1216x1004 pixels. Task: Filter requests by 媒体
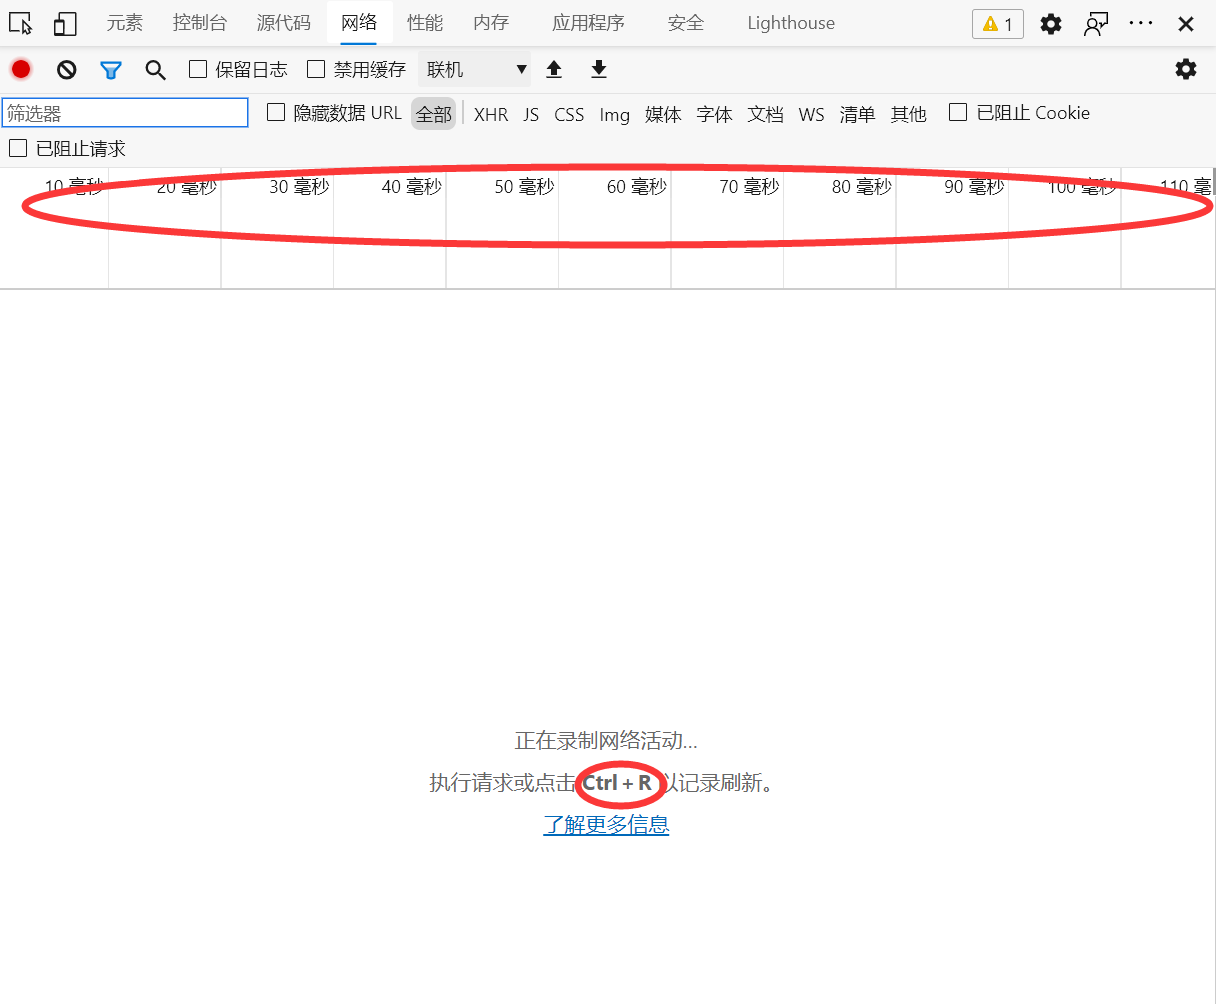663,114
